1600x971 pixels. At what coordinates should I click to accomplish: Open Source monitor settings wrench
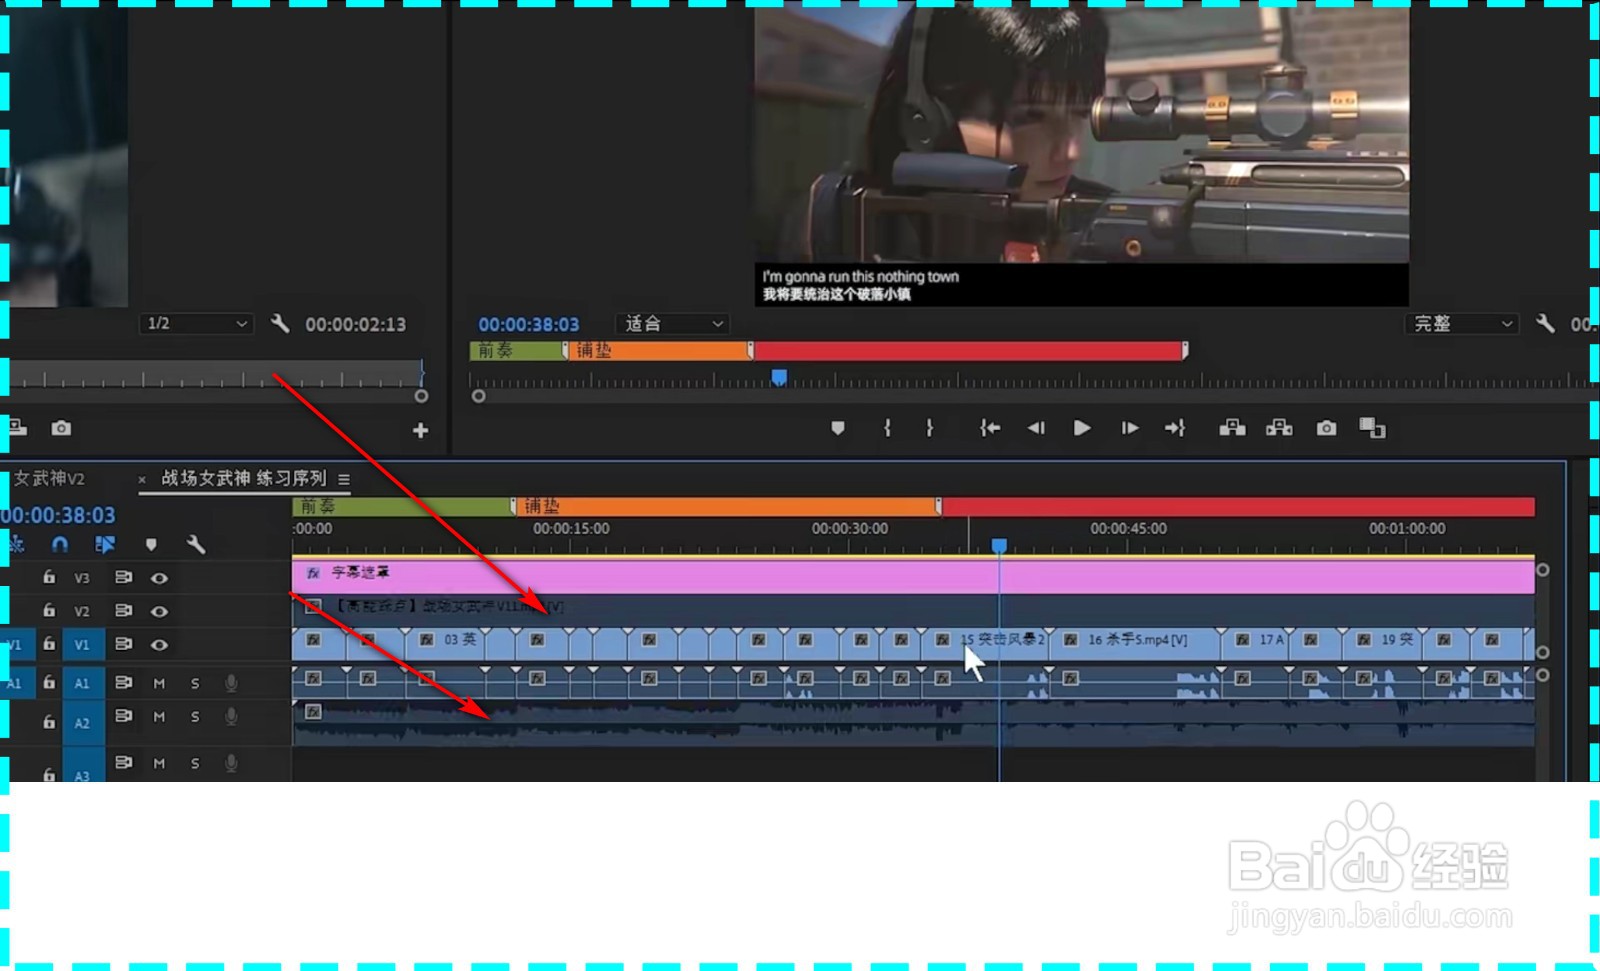pos(280,323)
